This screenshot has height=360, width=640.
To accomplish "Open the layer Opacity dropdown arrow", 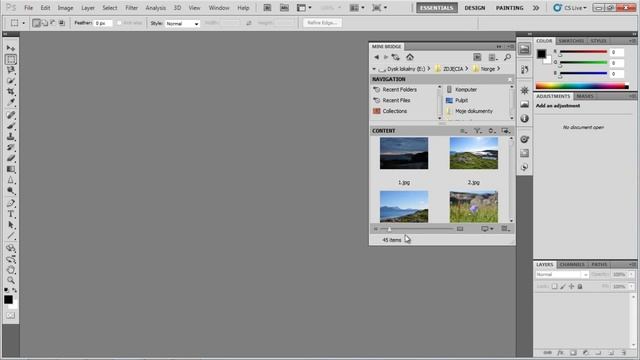I will tap(631, 275).
